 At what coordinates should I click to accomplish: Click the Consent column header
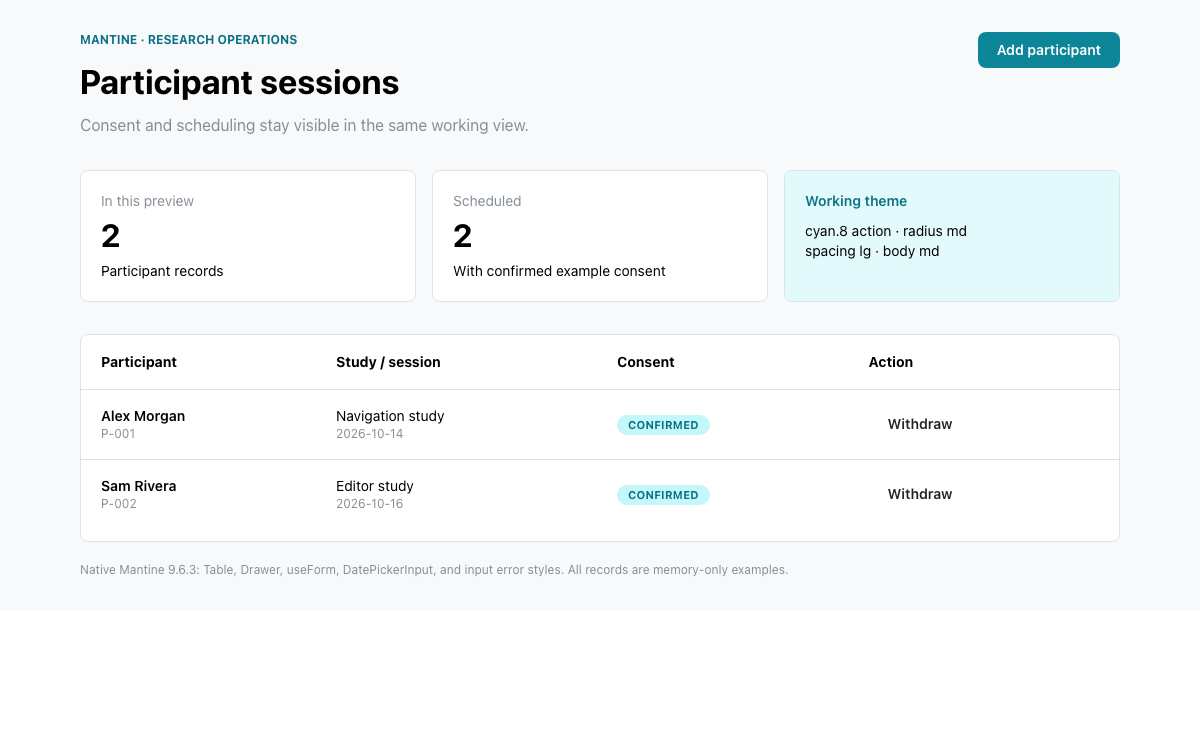tap(646, 362)
